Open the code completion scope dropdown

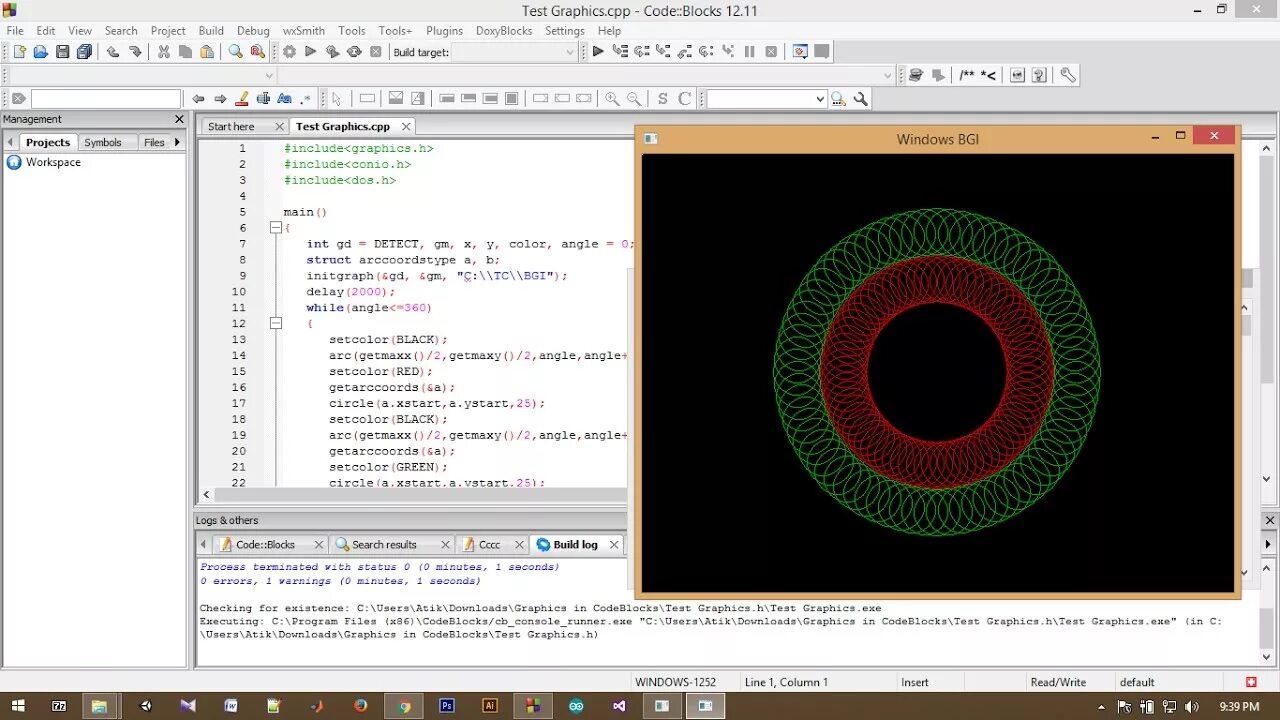(x=140, y=76)
